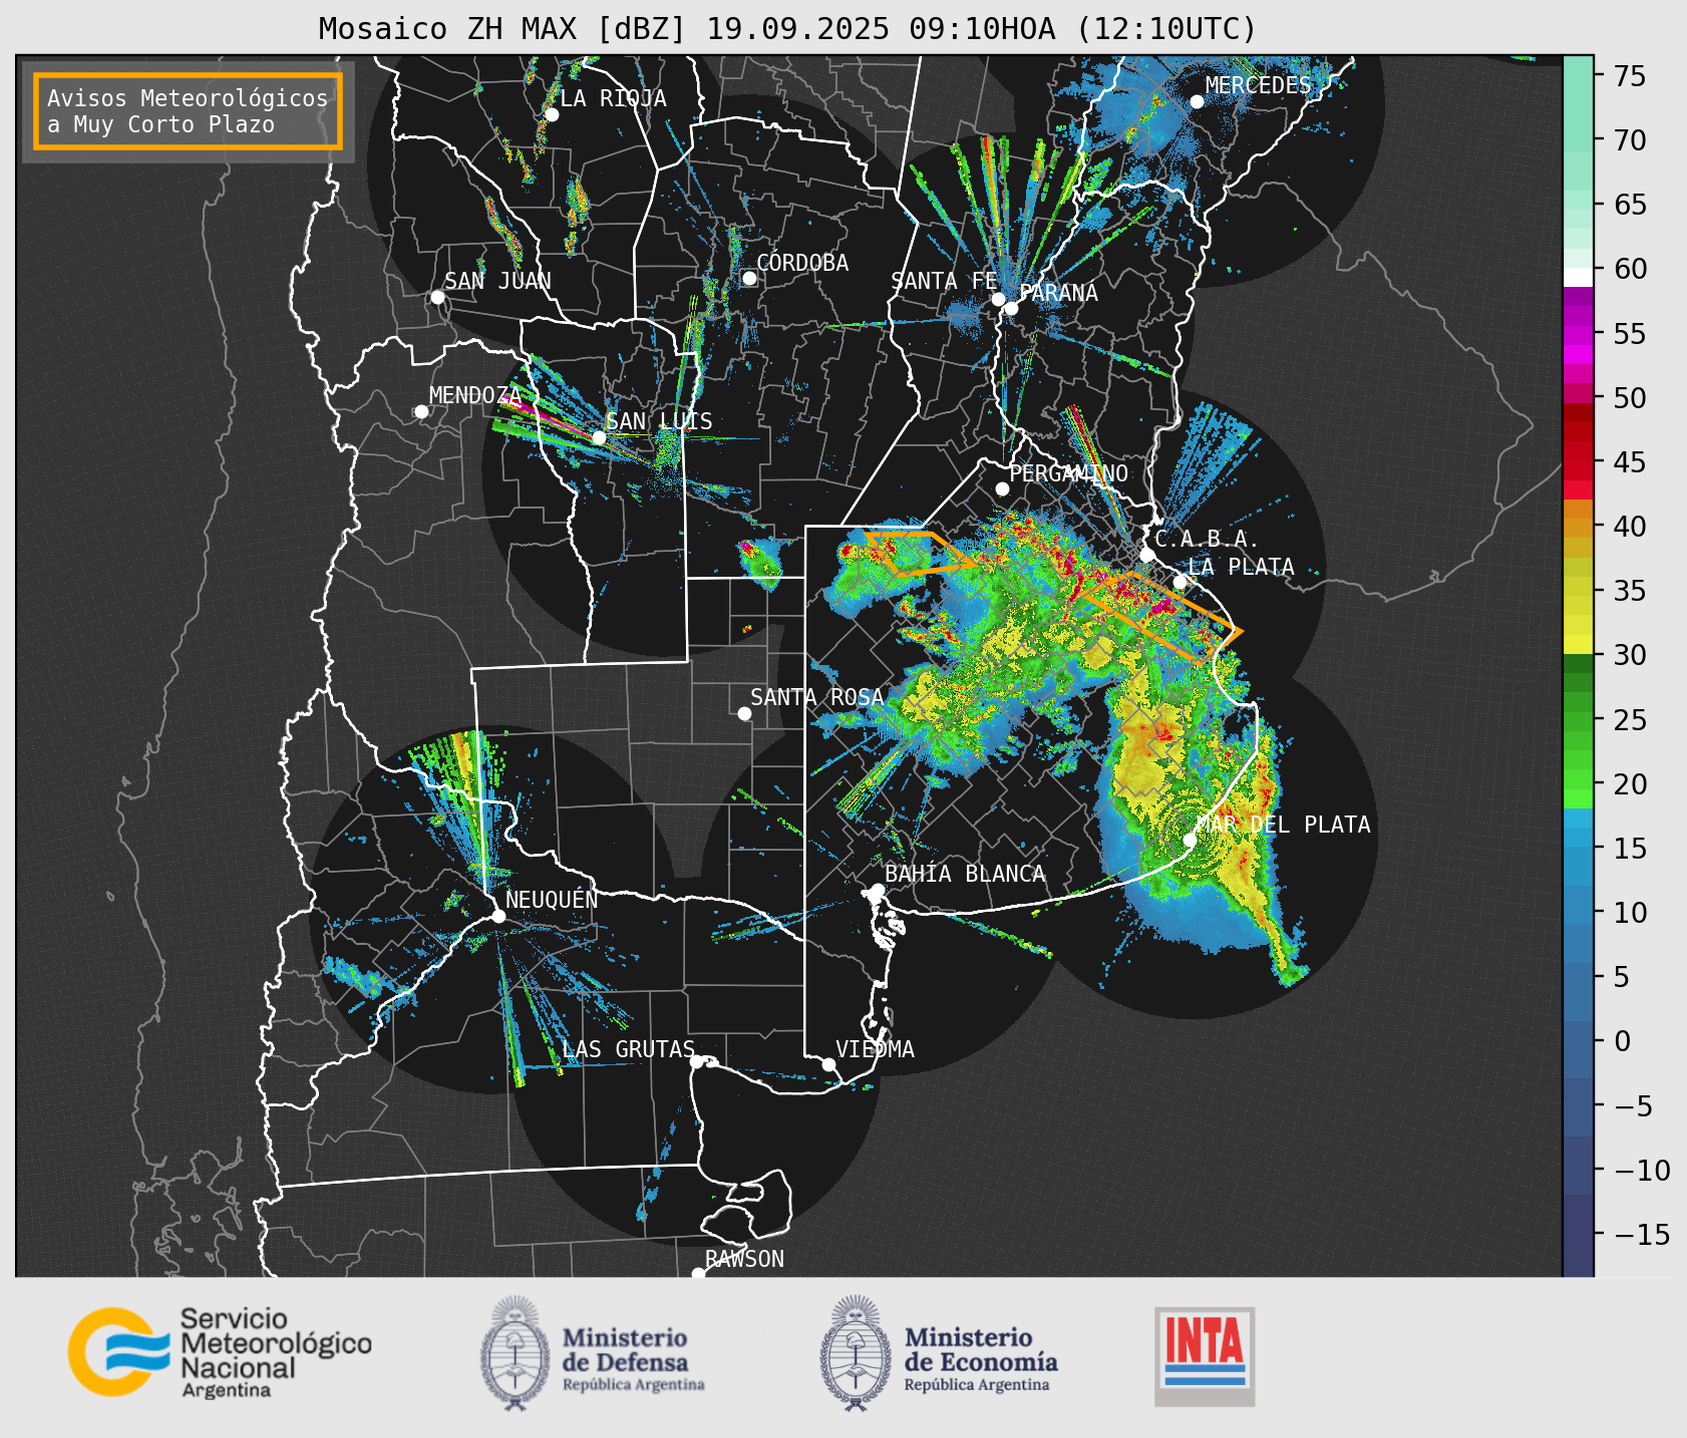Click the 75 value on the dBZ scale
1687x1438 pixels.
[1629, 75]
